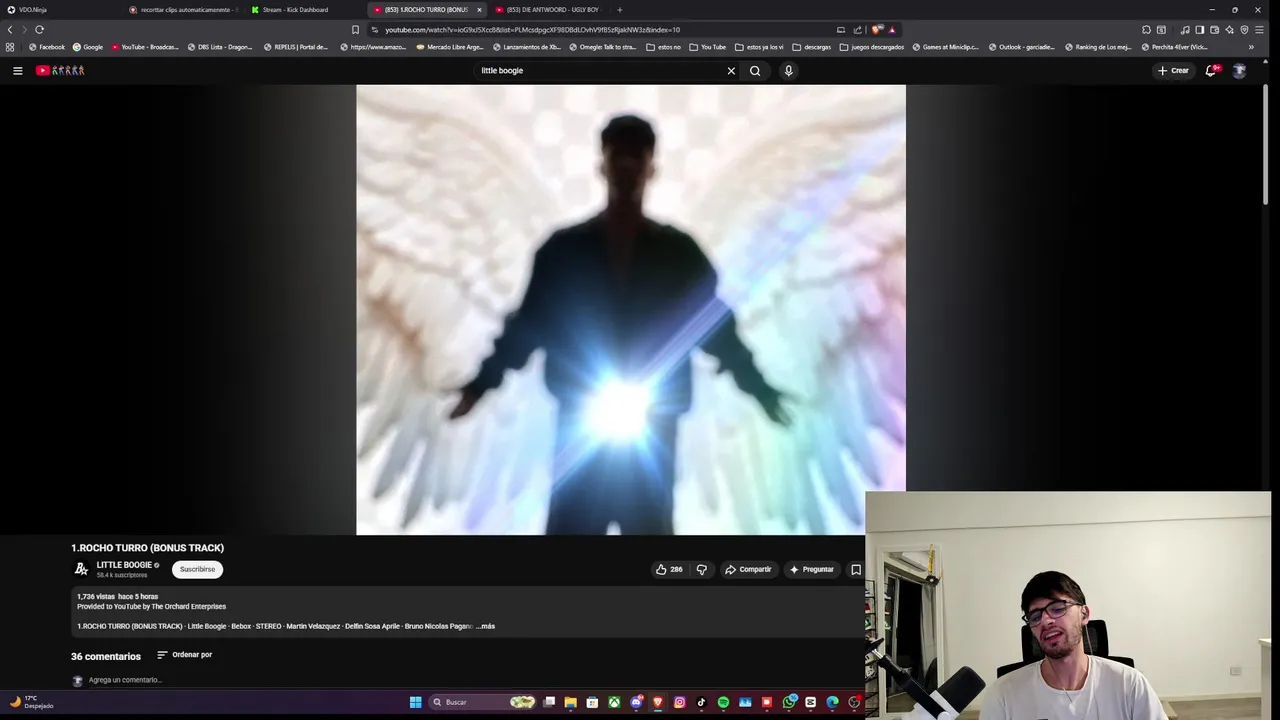Start voice search with microphone

pyautogui.click(x=788, y=70)
